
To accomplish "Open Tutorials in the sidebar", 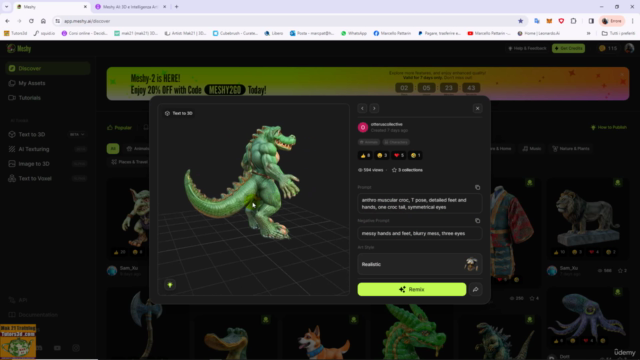I will coord(48,98).
